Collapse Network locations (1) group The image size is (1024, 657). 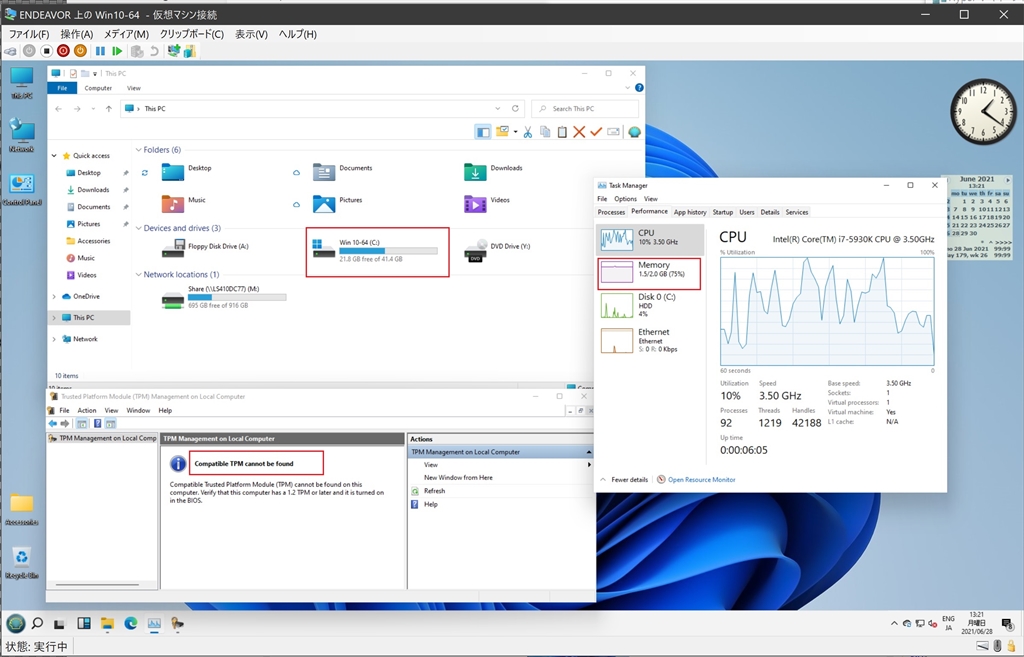tap(138, 274)
